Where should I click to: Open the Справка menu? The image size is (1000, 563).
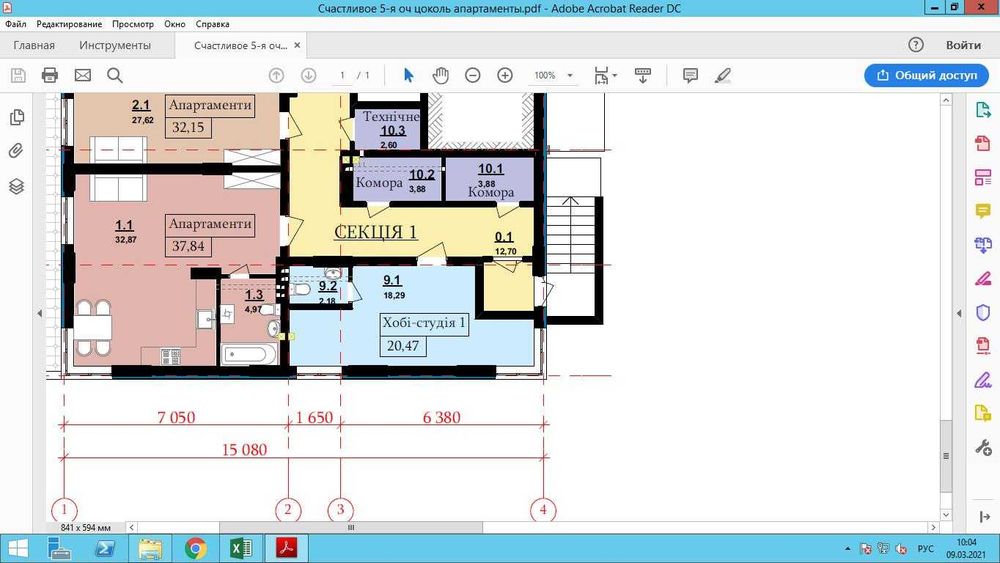coord(212,24)
